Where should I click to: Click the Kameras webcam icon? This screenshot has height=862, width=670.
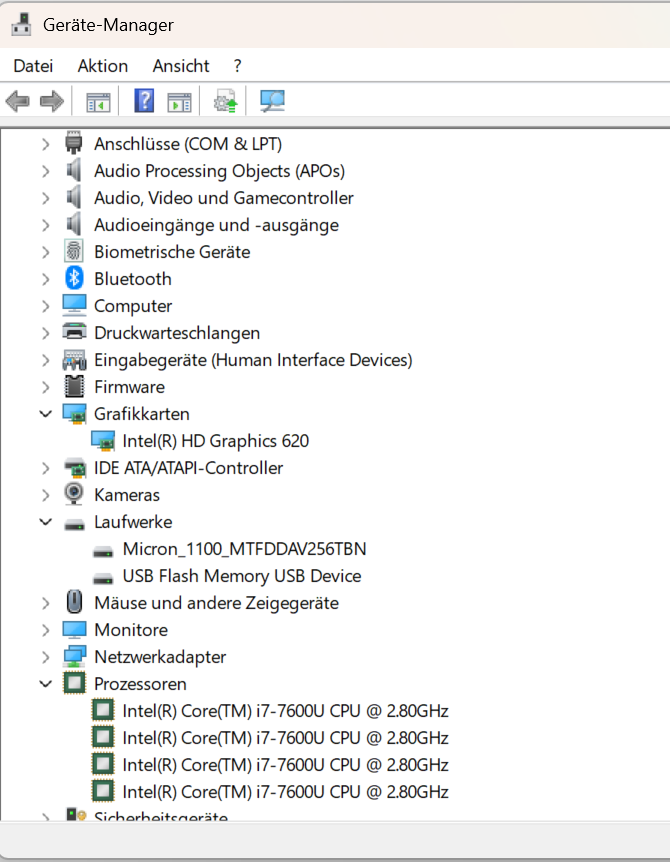pos(74,494)
